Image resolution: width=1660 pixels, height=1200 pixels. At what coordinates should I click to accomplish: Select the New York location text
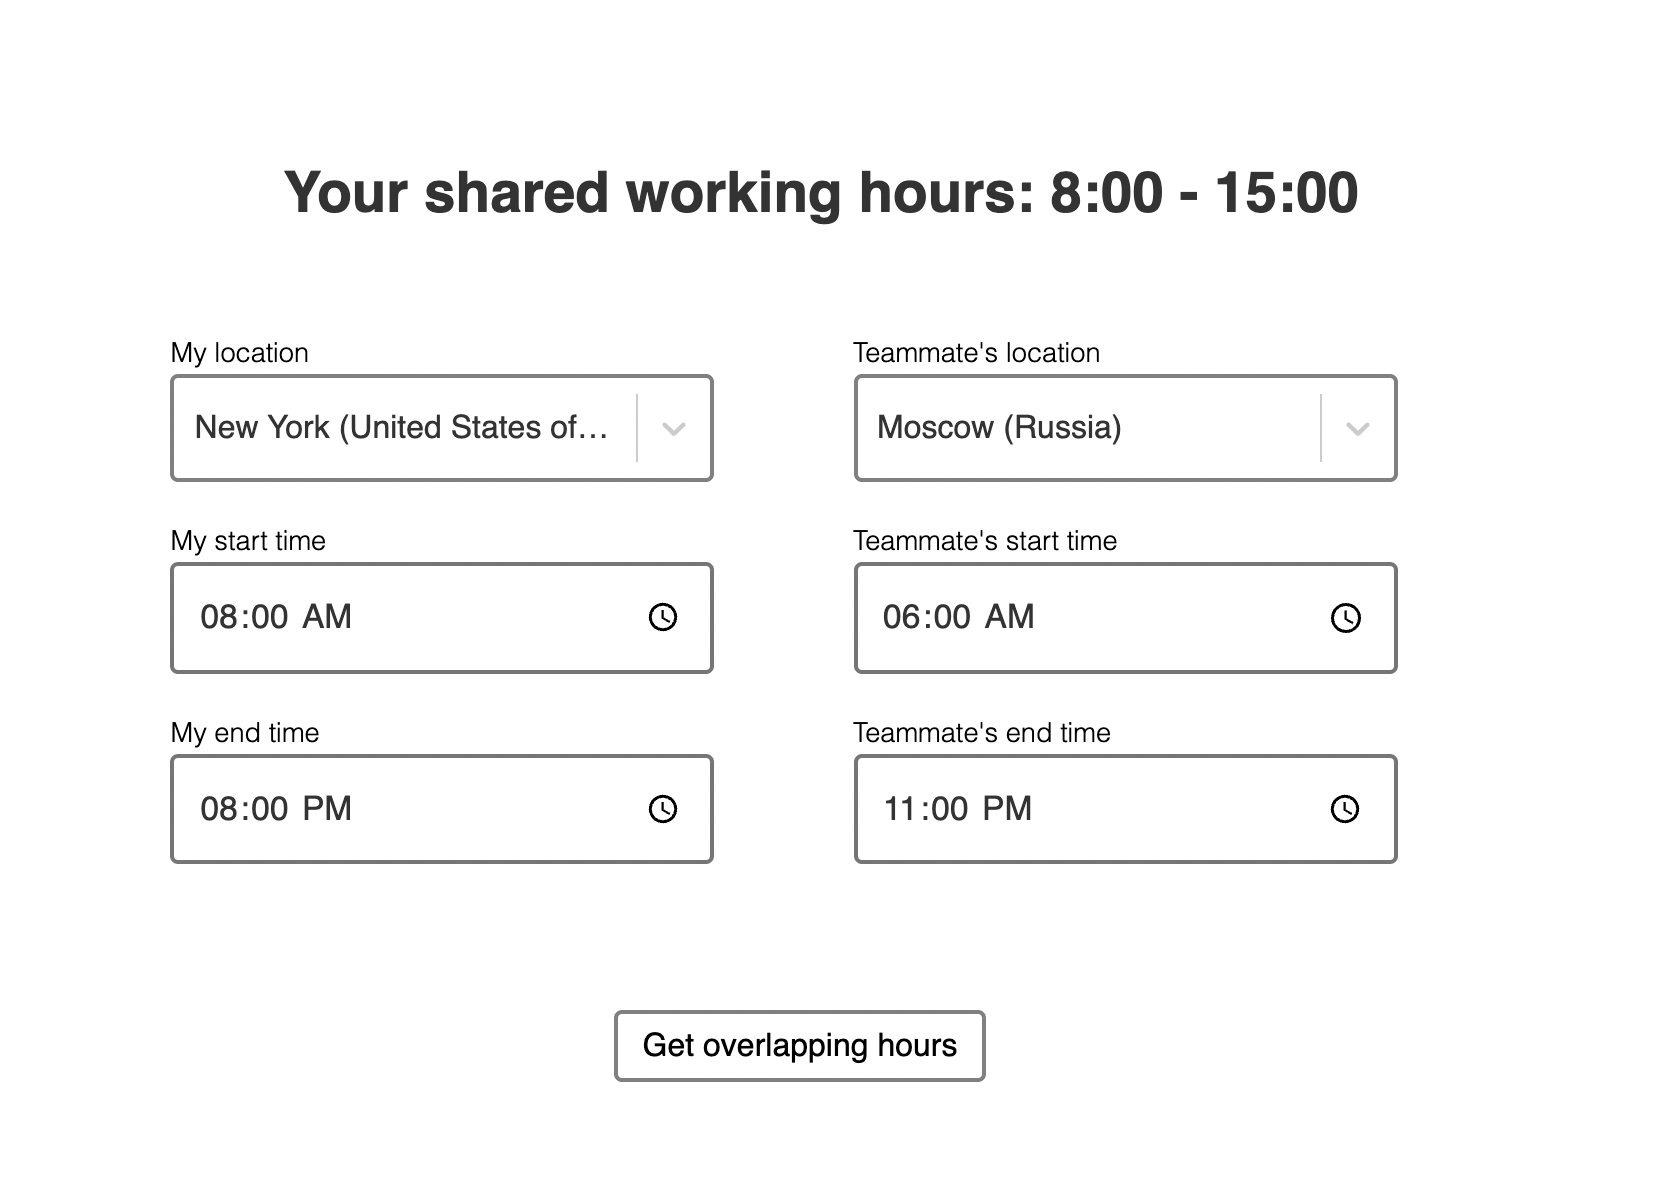coord(400,428)
